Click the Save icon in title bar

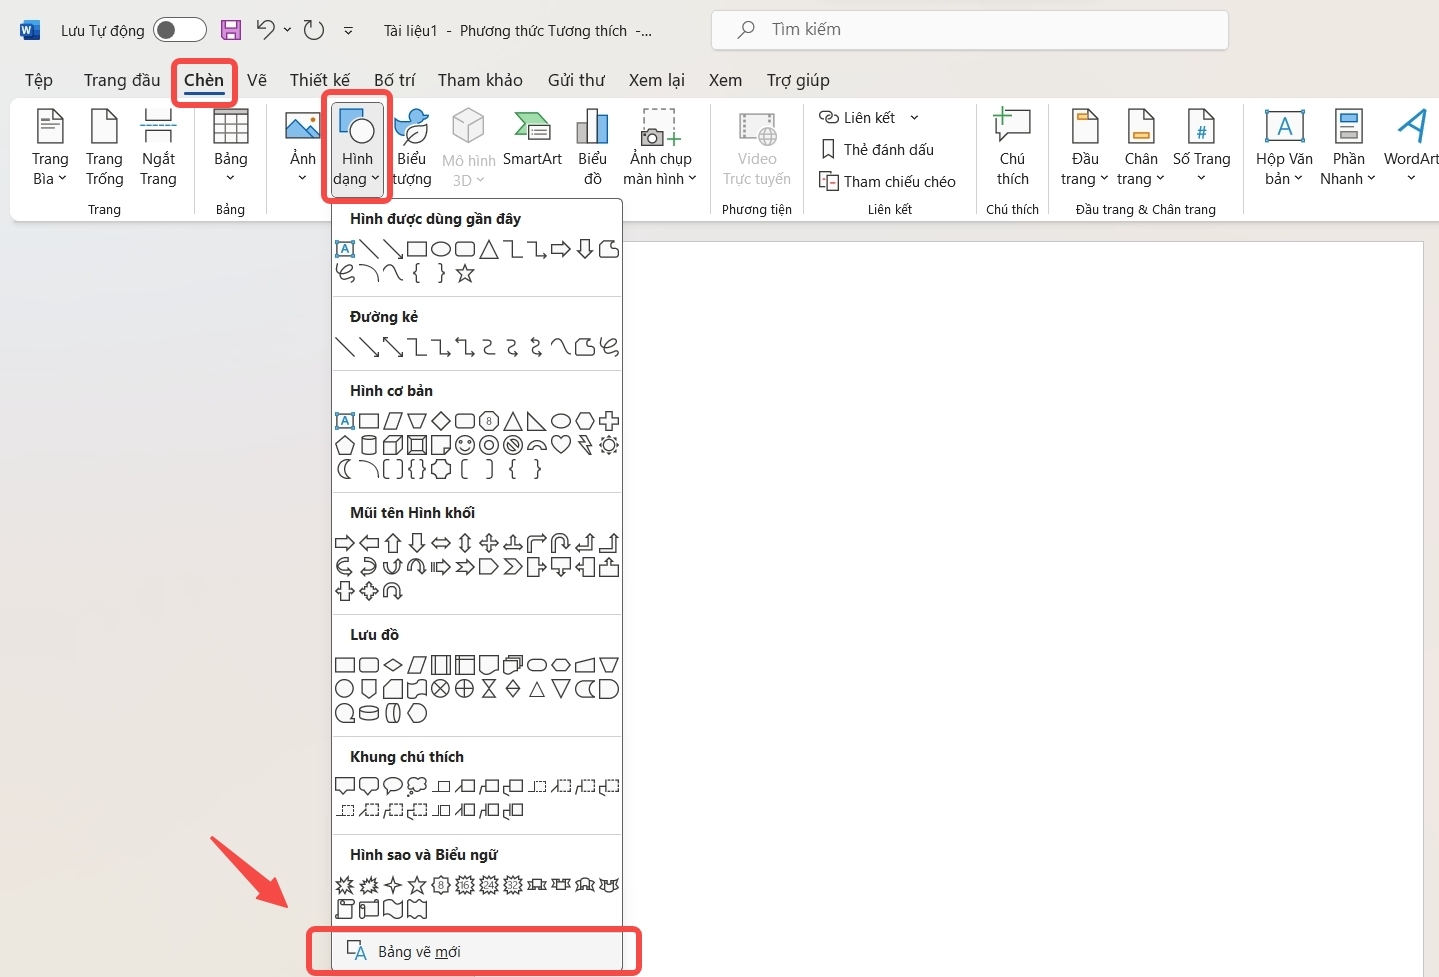pos(231,30)
